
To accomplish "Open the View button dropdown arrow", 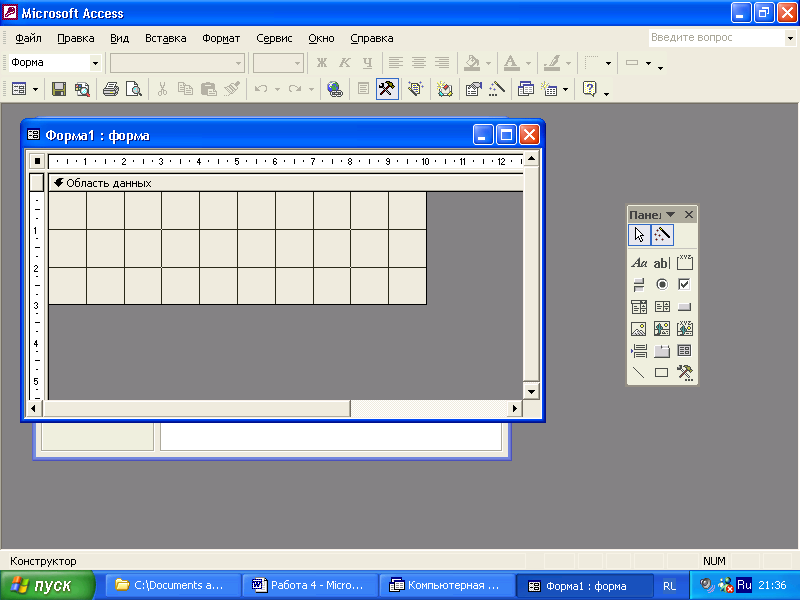I will point(35,90).
